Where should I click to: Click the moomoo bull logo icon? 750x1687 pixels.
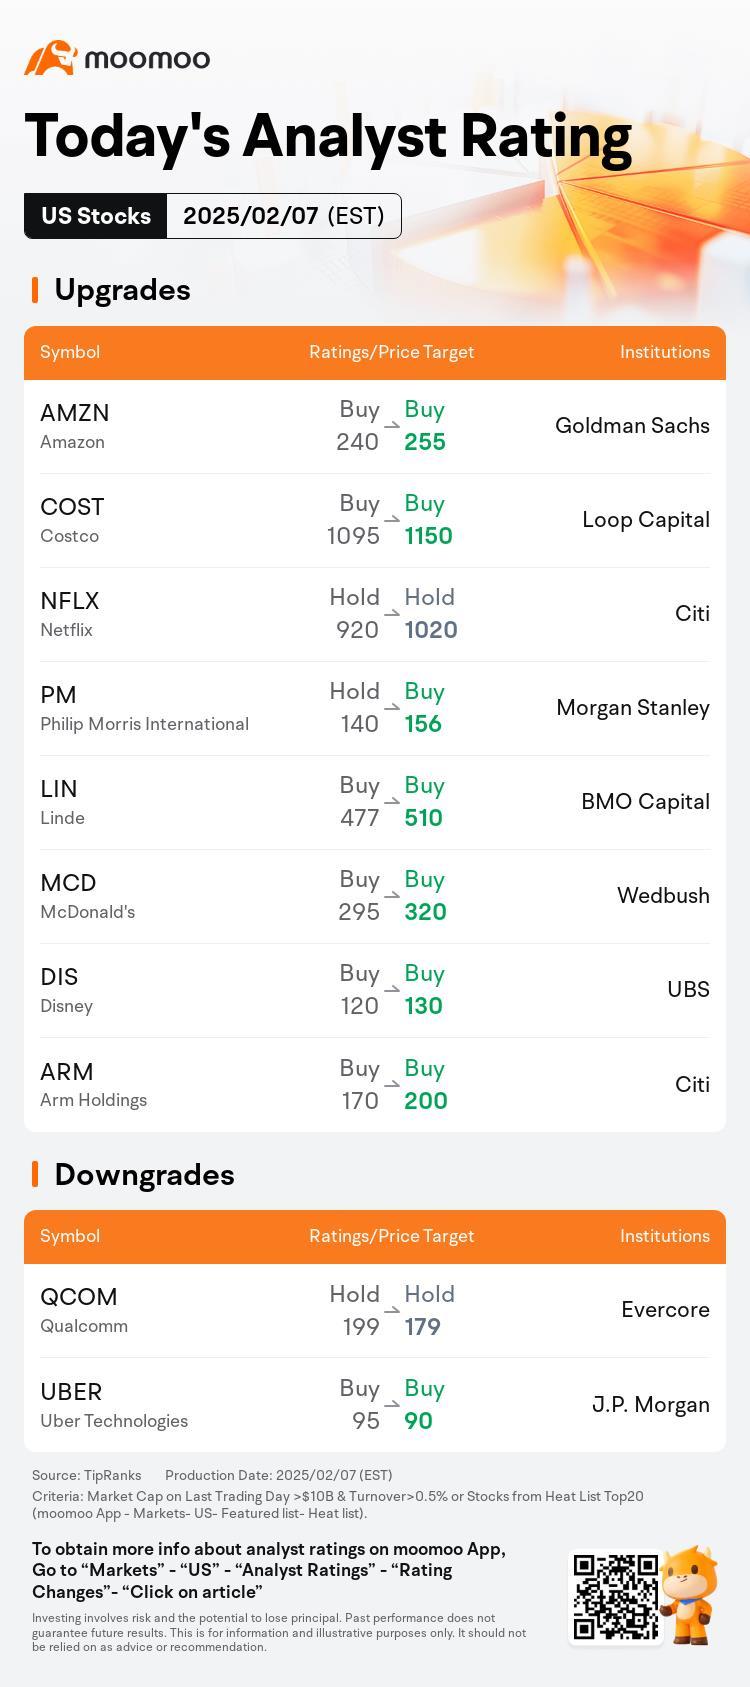51,58
